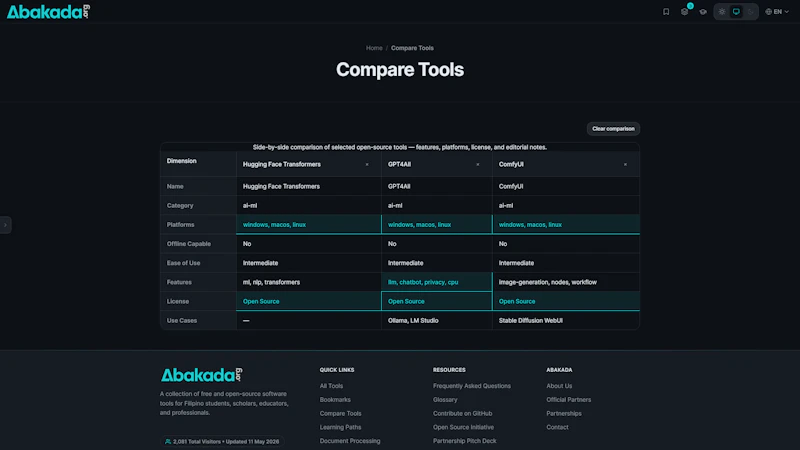Click the Clear comparison button
The image size is (800, 450).
tap(613, 129)
